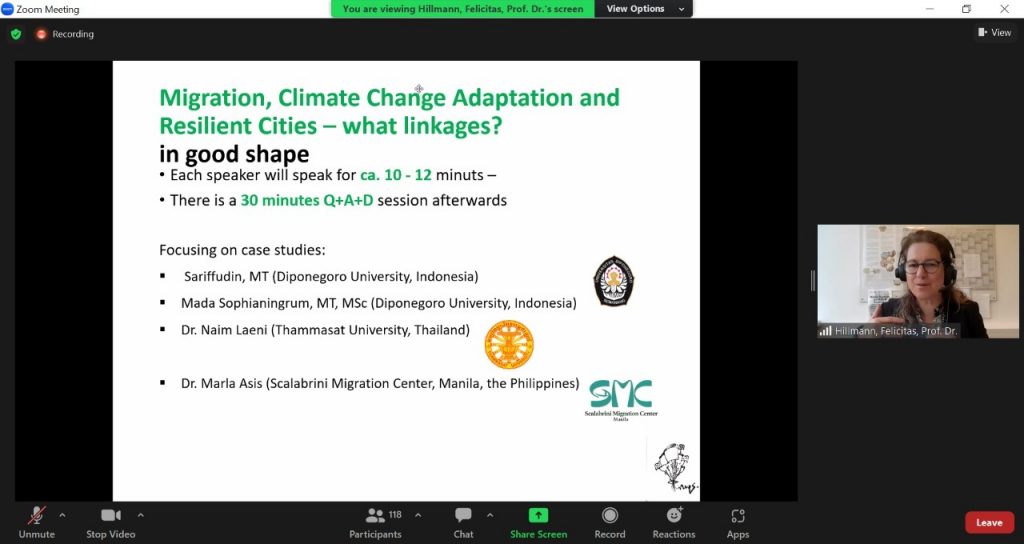The width and height of the screenshot is (1024, 544).
Task: Expand the Chat options caret
Action: tap(489, 515)
